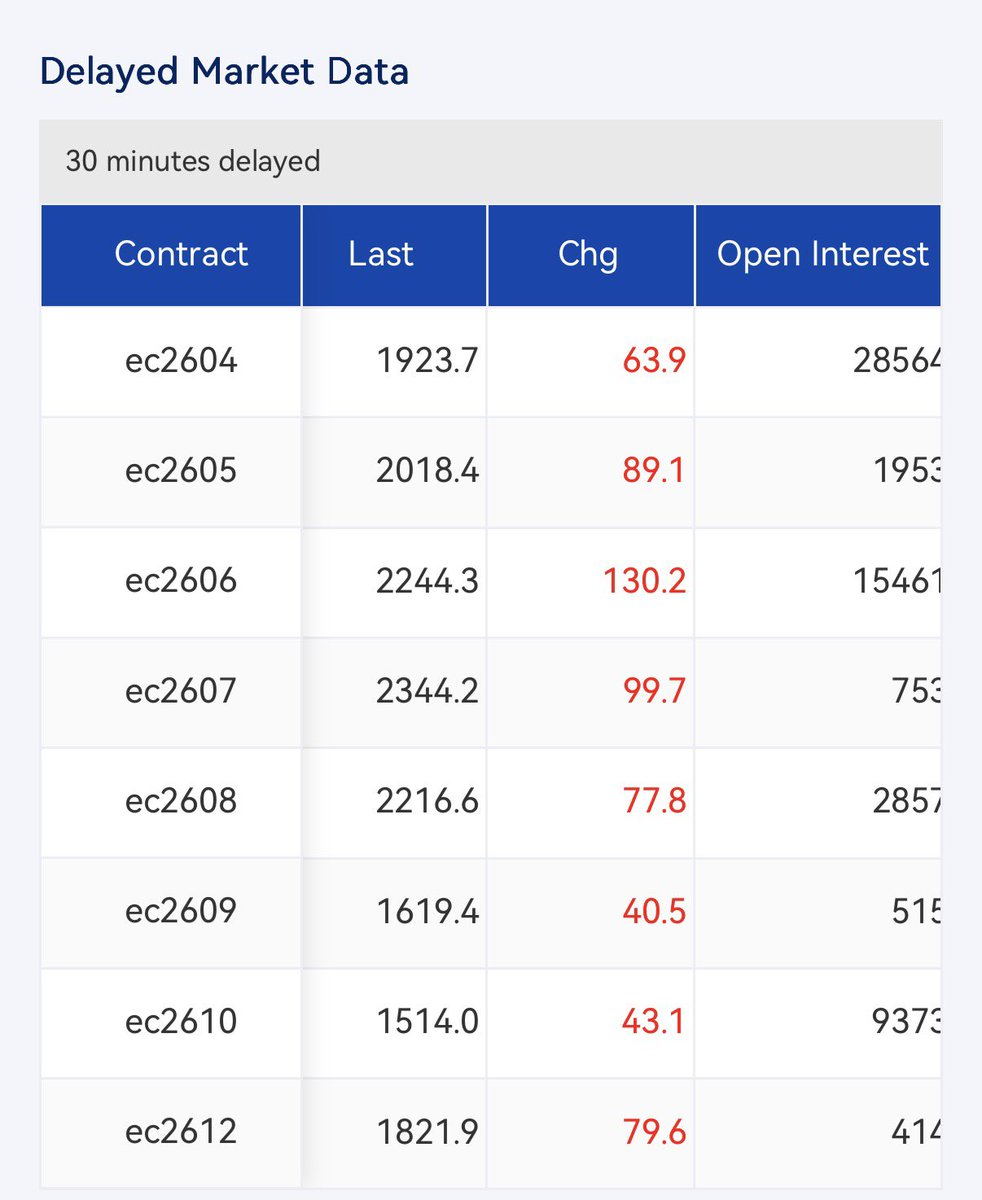Click change value 89.1

coord(654,471)
